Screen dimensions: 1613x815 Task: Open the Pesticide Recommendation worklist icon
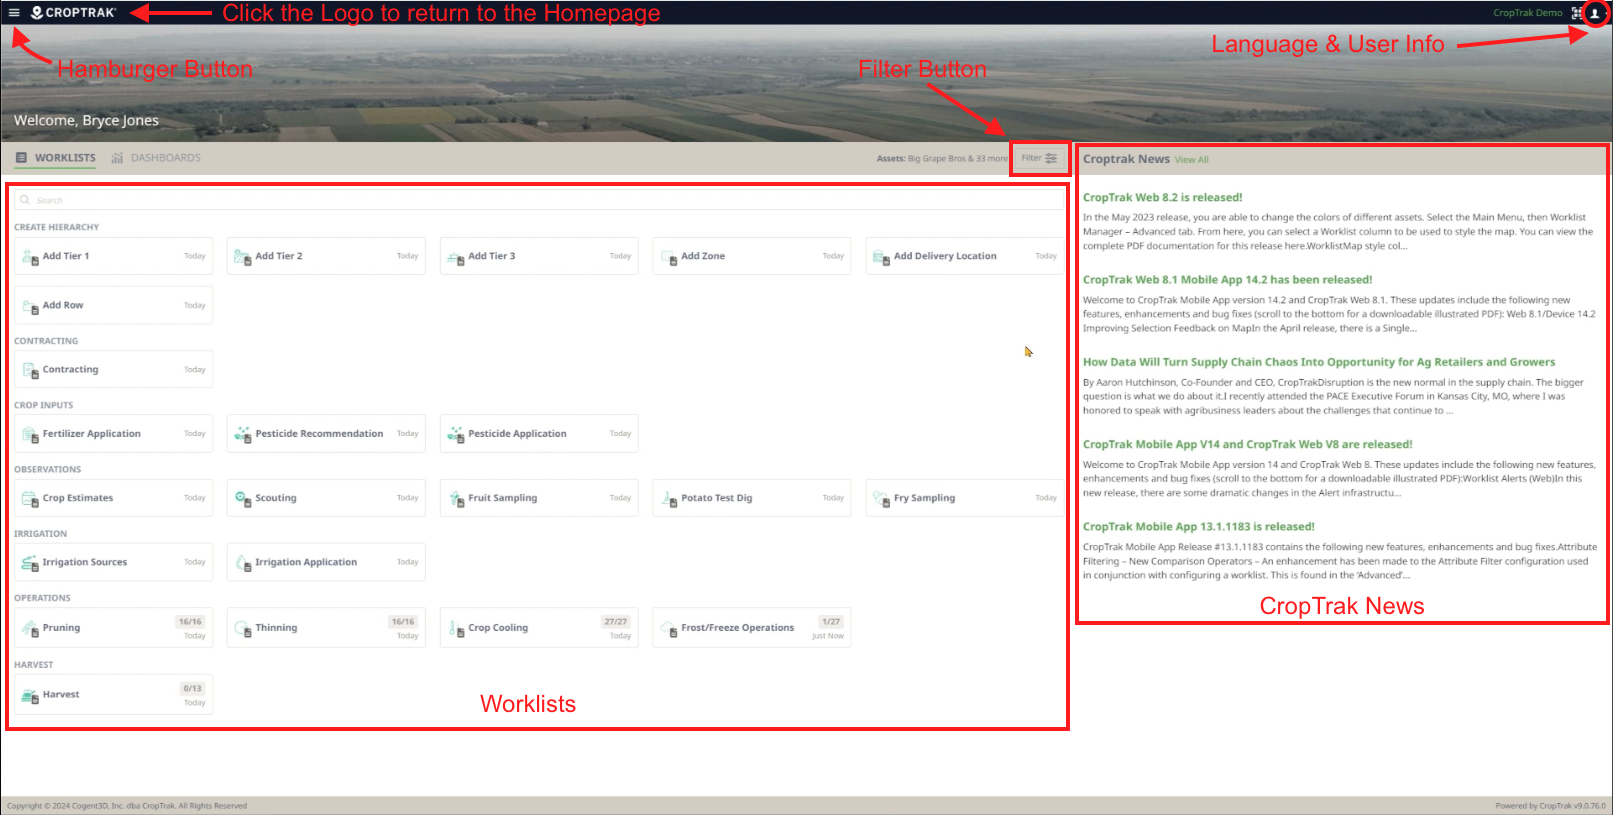(243, 434)
